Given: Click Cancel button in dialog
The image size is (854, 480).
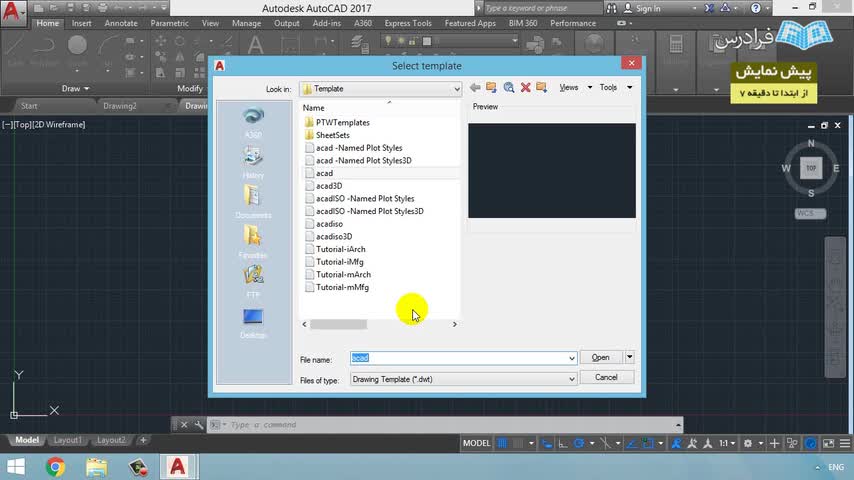Looking at the screenshot, I should tap(607, 377).
